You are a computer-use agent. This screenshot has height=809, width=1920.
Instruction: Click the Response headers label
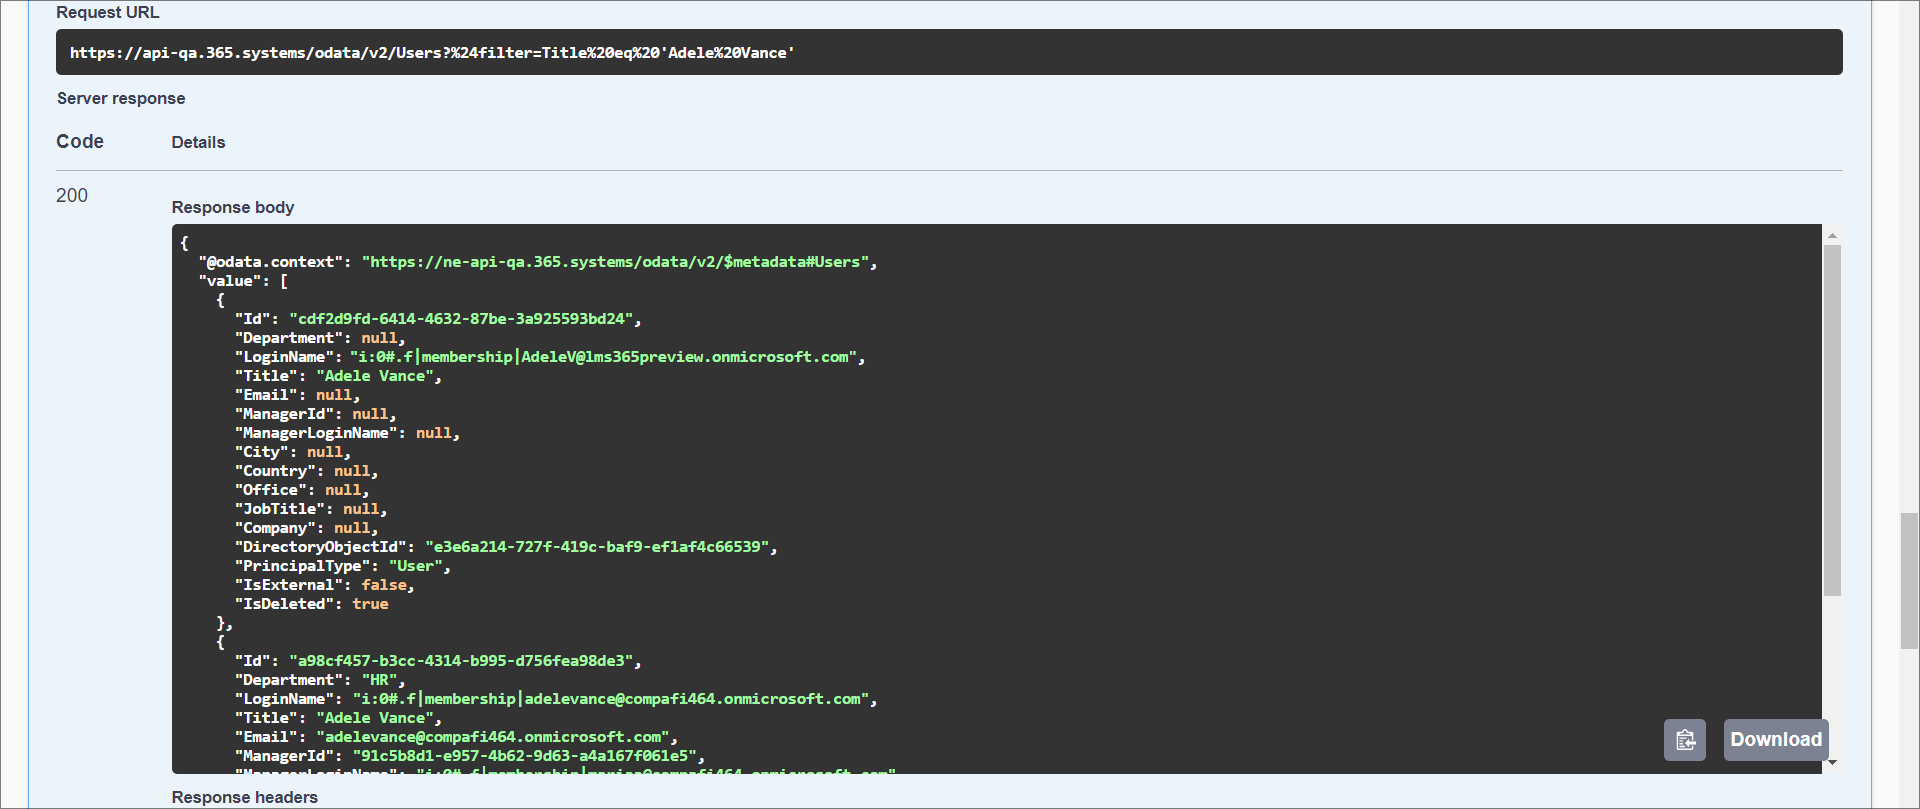pos(244,797)
